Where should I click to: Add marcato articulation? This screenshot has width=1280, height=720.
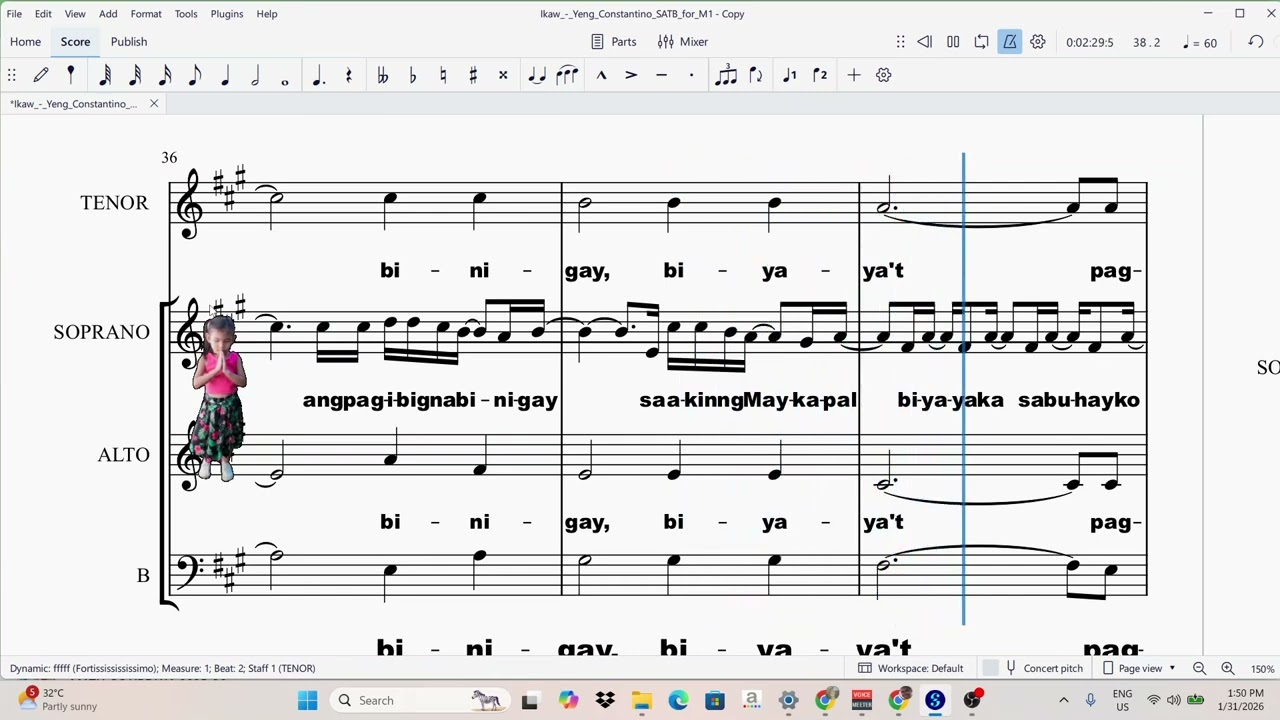tap(601, 75)
